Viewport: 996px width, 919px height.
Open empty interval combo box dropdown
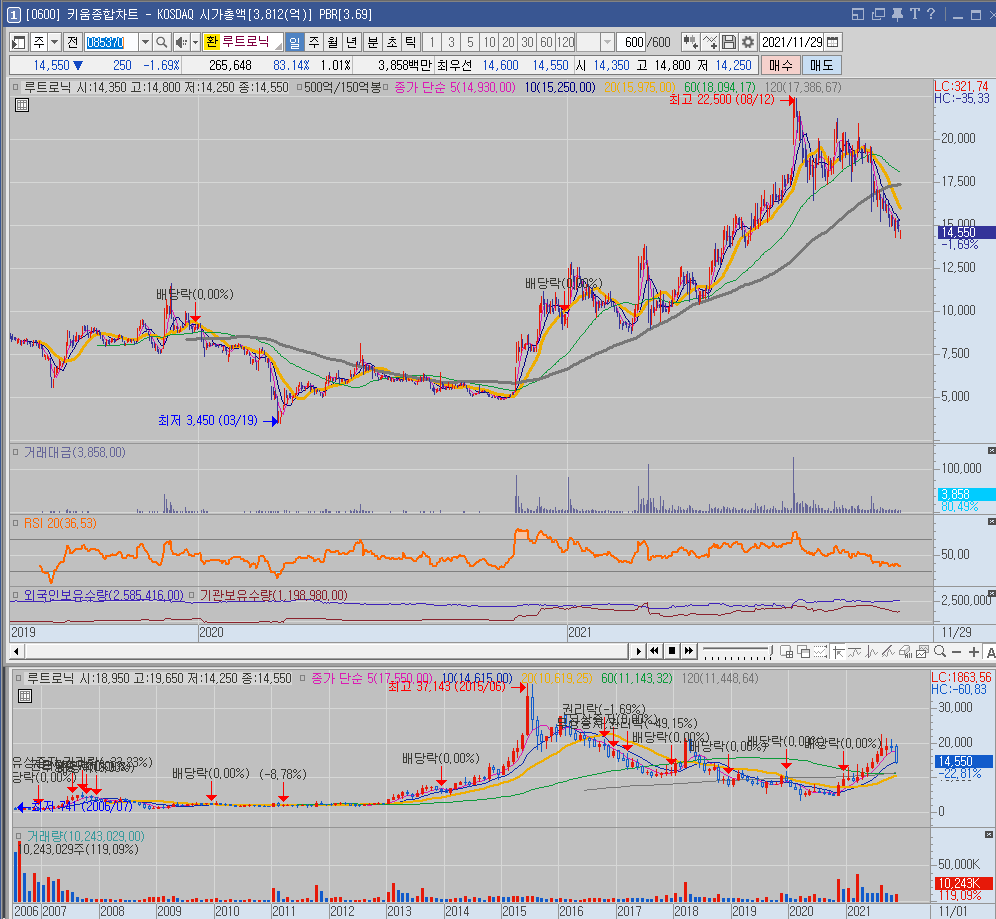(607, 42)
